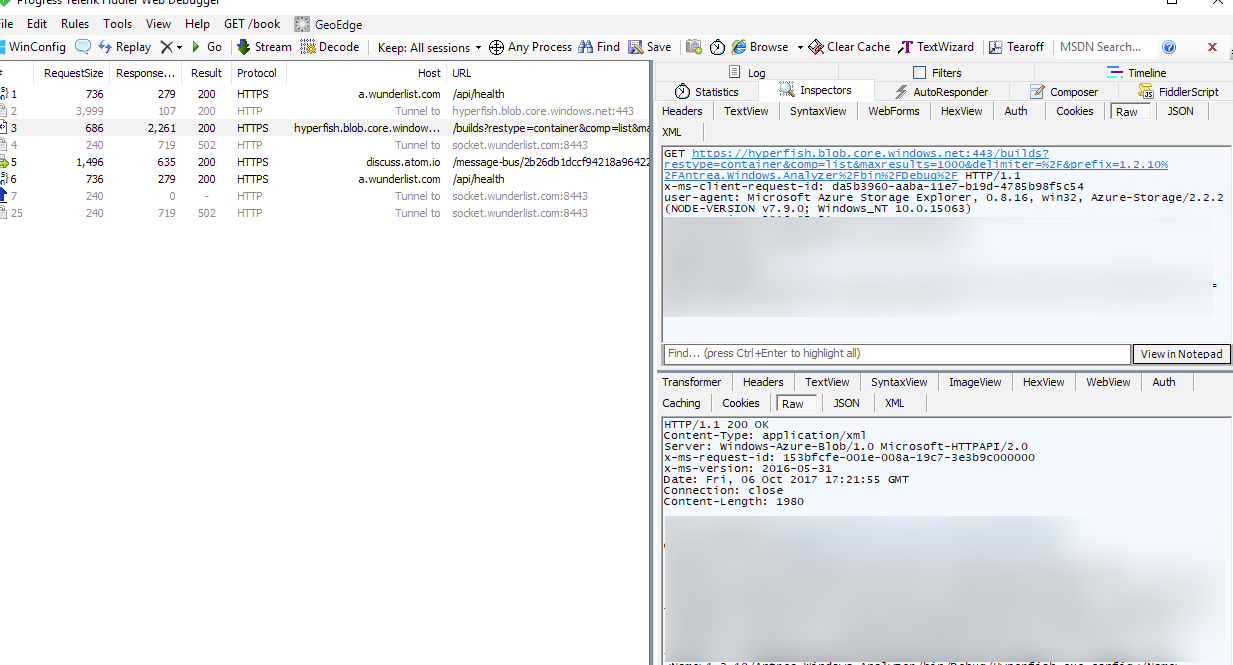Select response WebView inspector tab
This screenshot has height=665, width=1233.
1108,382
